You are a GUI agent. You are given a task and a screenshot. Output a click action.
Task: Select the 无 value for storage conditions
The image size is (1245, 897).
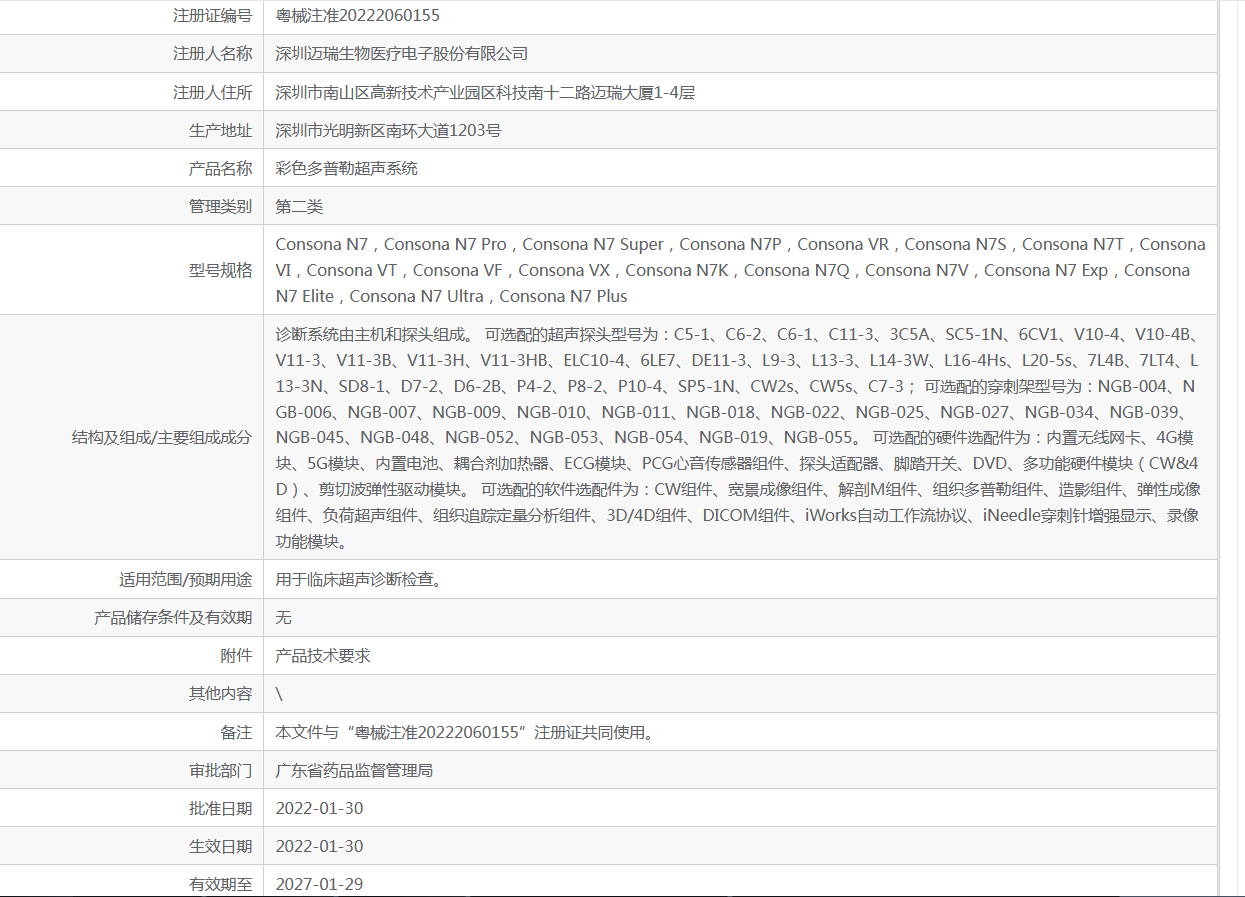pyautogui.click(x=283, y=617)
